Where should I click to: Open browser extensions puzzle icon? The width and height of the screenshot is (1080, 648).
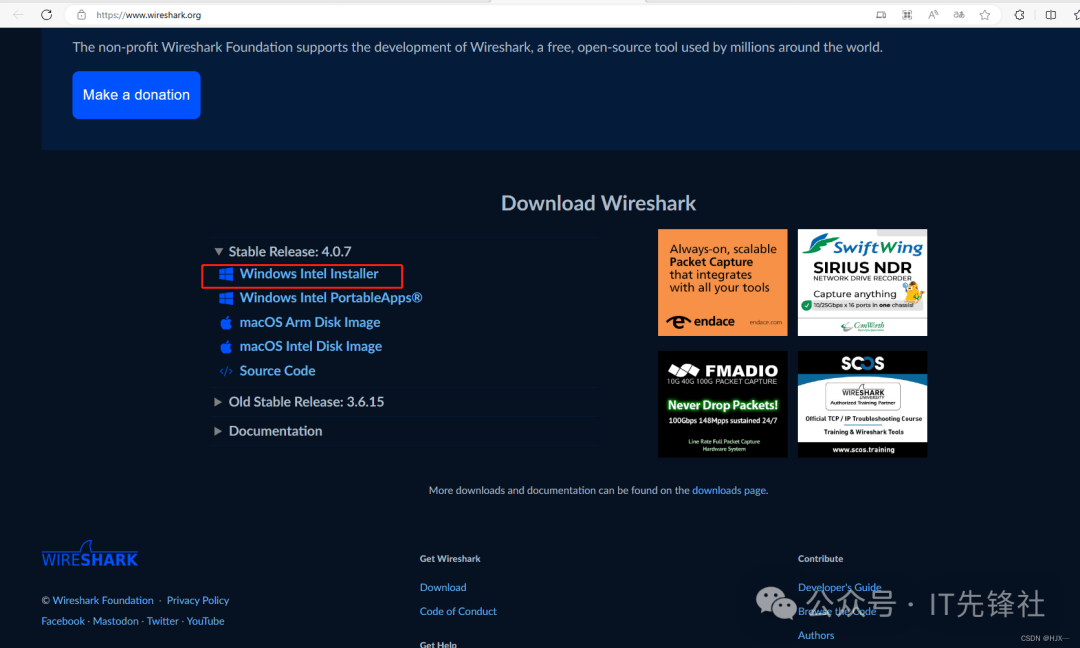(x=1019, y=15)
